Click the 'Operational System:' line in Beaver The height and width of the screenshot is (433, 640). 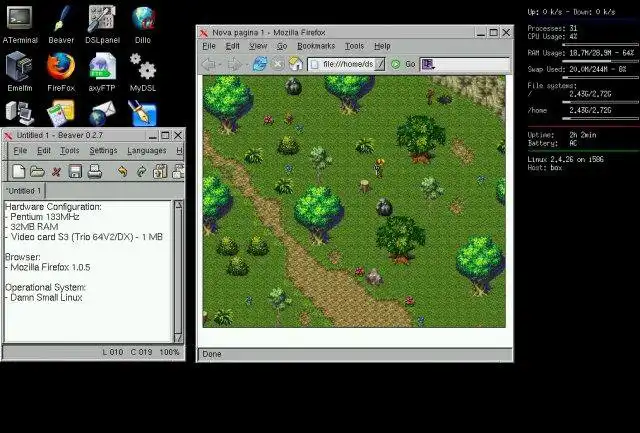pos(46,287)
